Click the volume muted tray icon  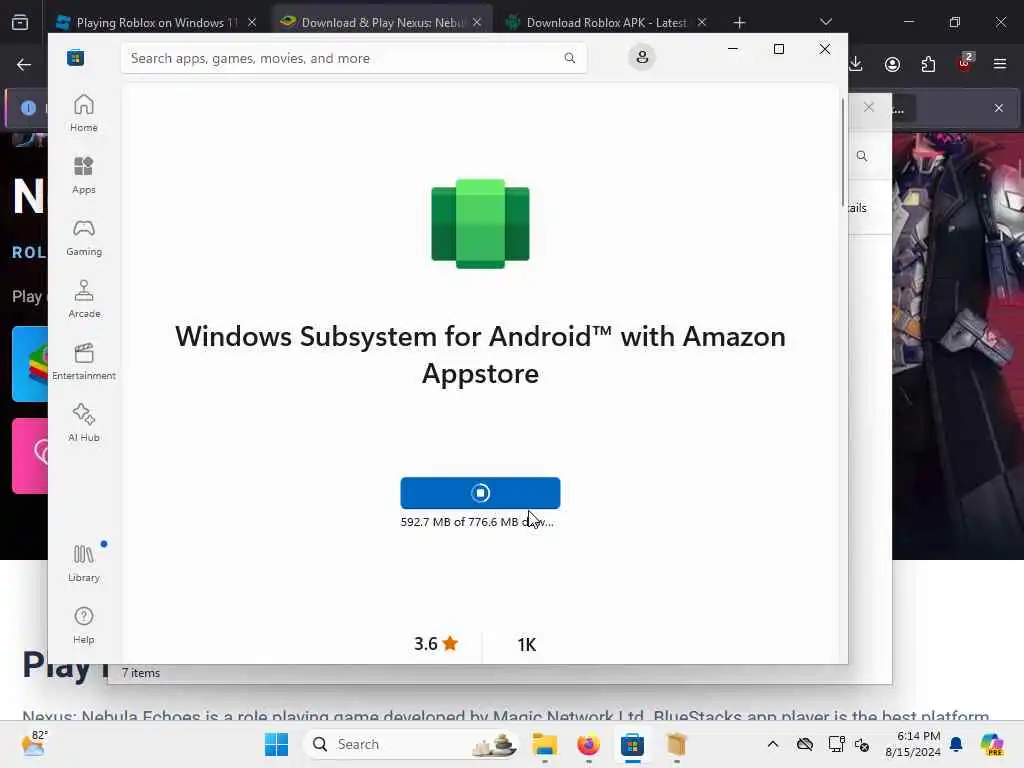[x=862, y=744]
